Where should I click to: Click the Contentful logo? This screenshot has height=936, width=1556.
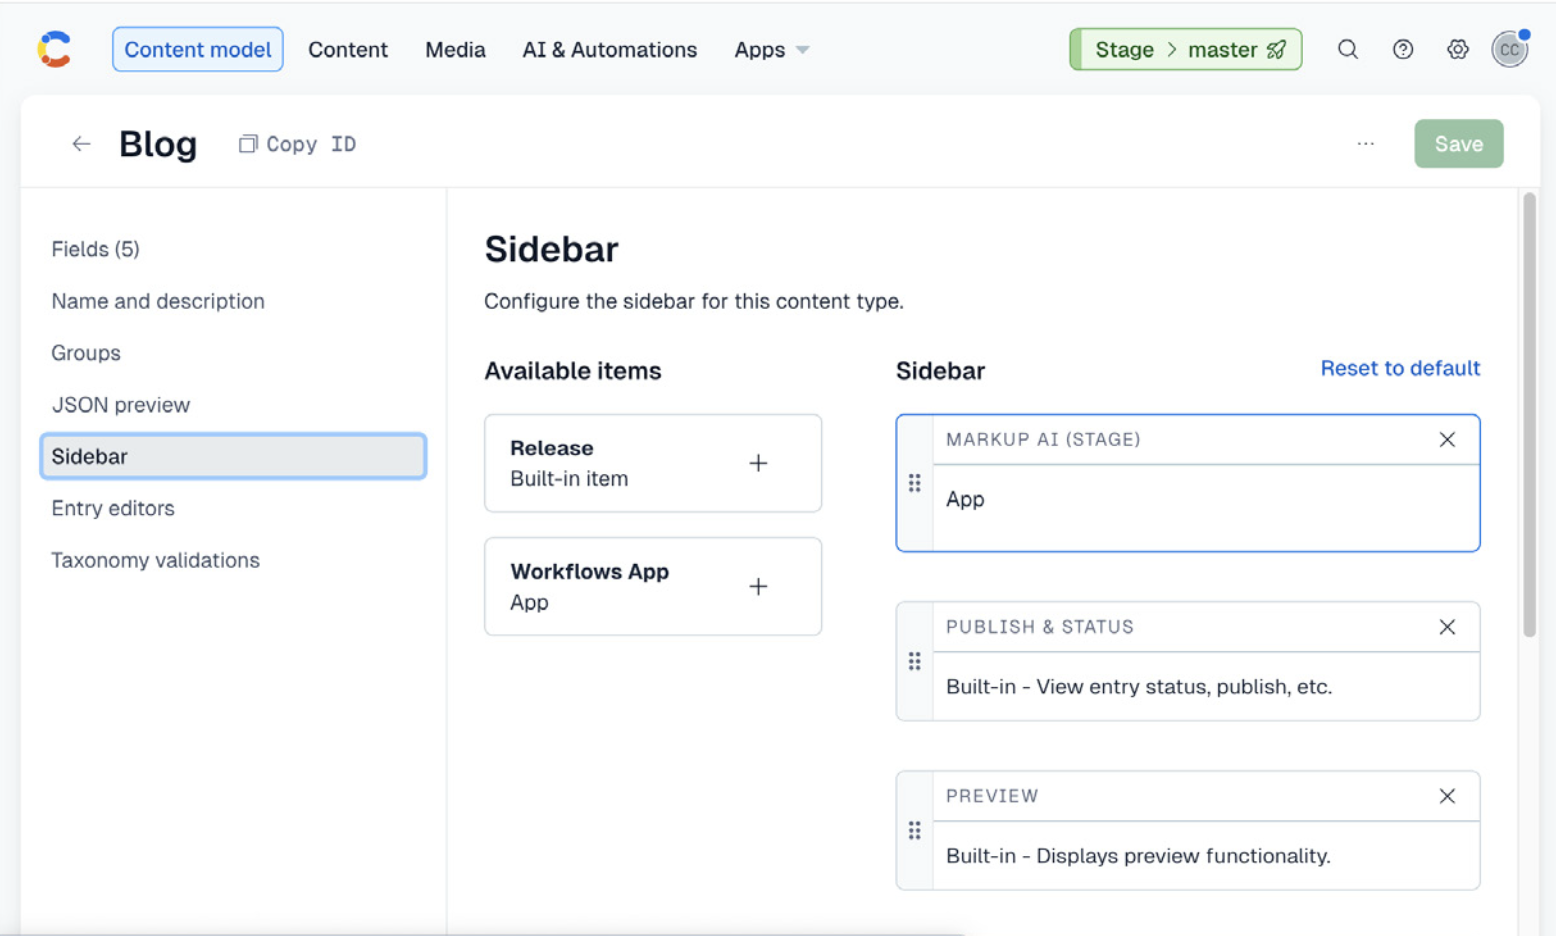pyautogui.click(x=54, y=48)
